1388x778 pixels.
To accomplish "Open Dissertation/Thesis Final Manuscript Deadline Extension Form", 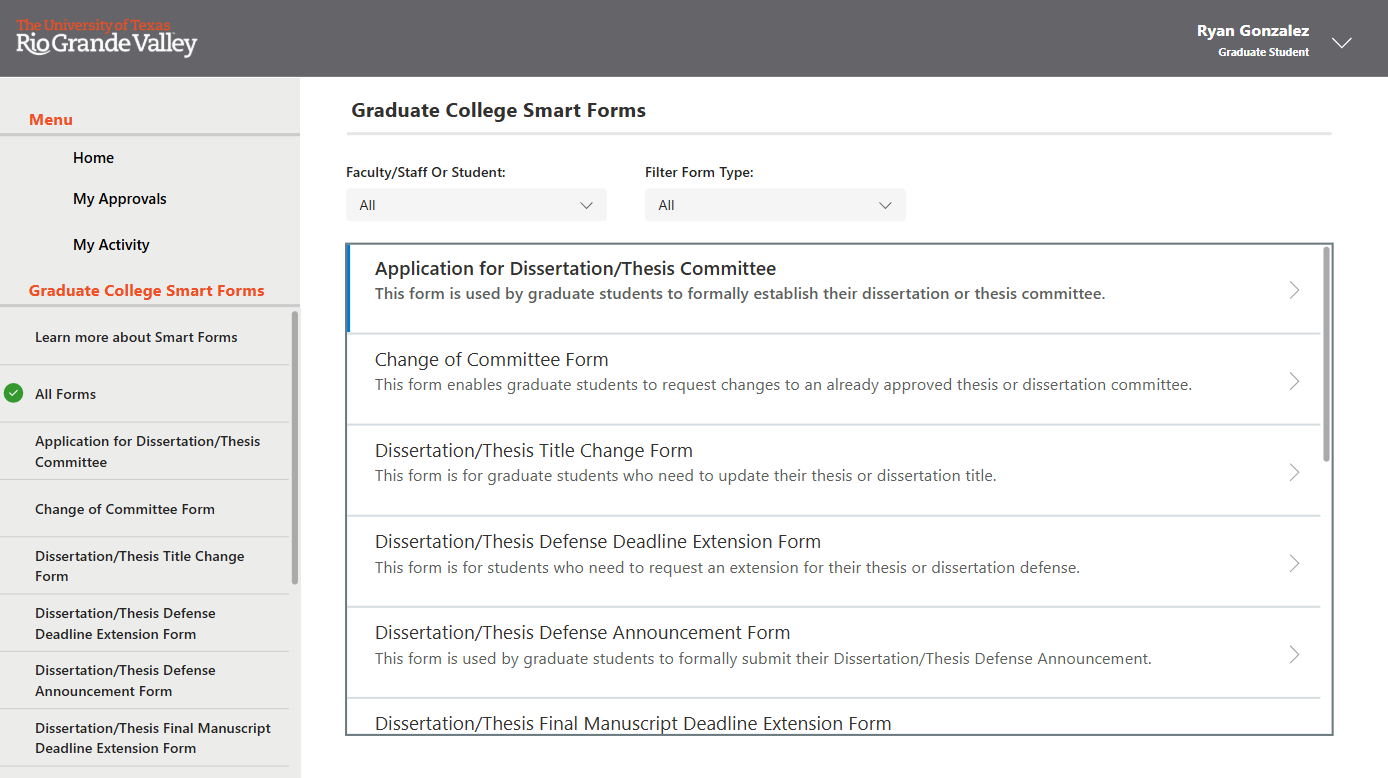I will (x=152, y=738).
